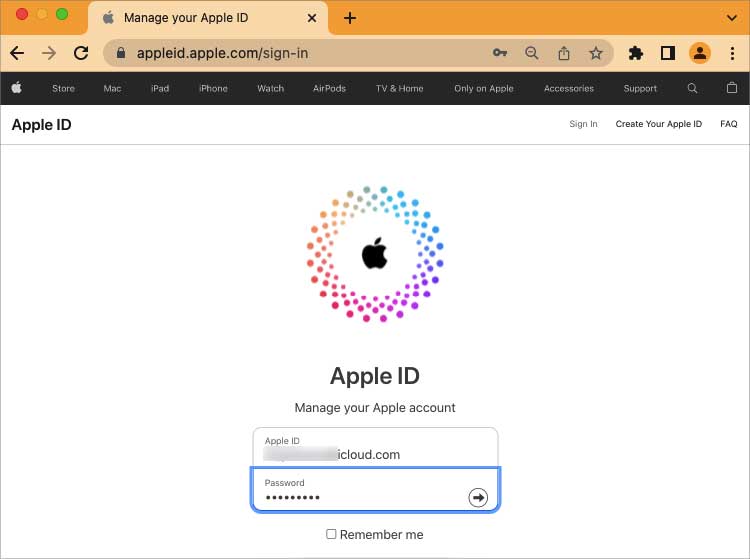Open the saved passwords key icon
Image resolution: width=750 pixels, height=559 pixels.
point(500,53)
